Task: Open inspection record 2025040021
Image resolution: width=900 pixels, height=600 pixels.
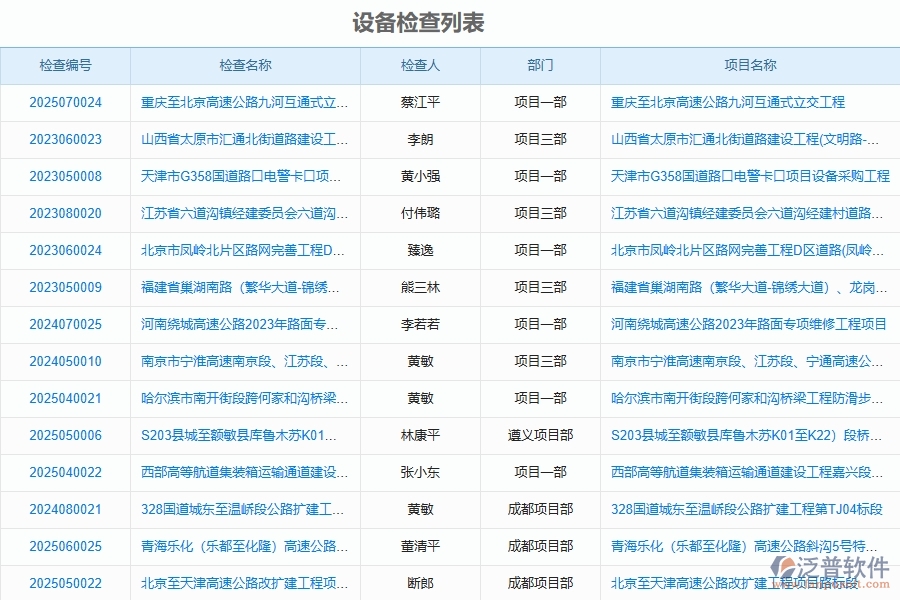Action: (x=66, y=398)
